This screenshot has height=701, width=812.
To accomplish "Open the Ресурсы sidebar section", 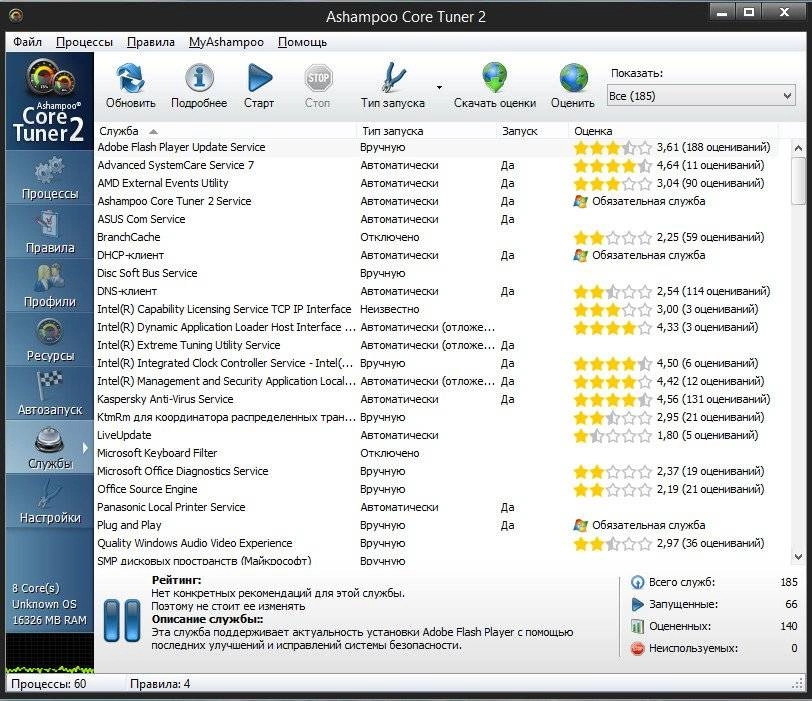I will coord(50,340).
